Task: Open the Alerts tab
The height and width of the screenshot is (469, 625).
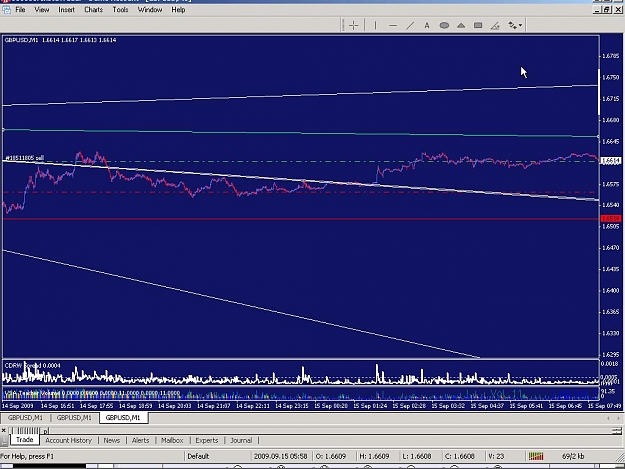Action: (140, 440)
